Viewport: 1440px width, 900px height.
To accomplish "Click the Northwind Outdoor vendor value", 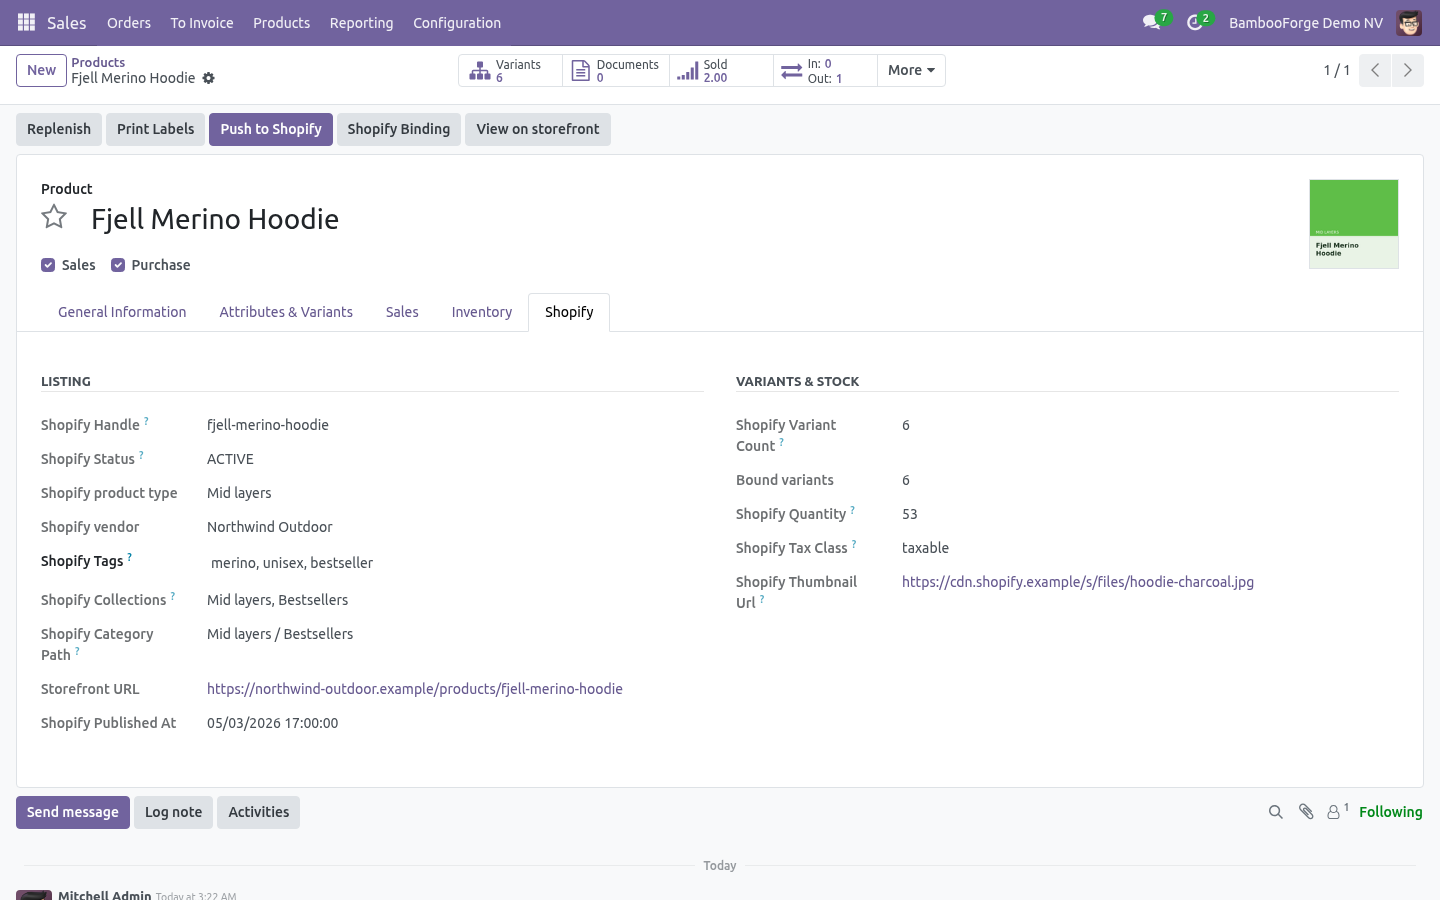I will pos(270,527).
